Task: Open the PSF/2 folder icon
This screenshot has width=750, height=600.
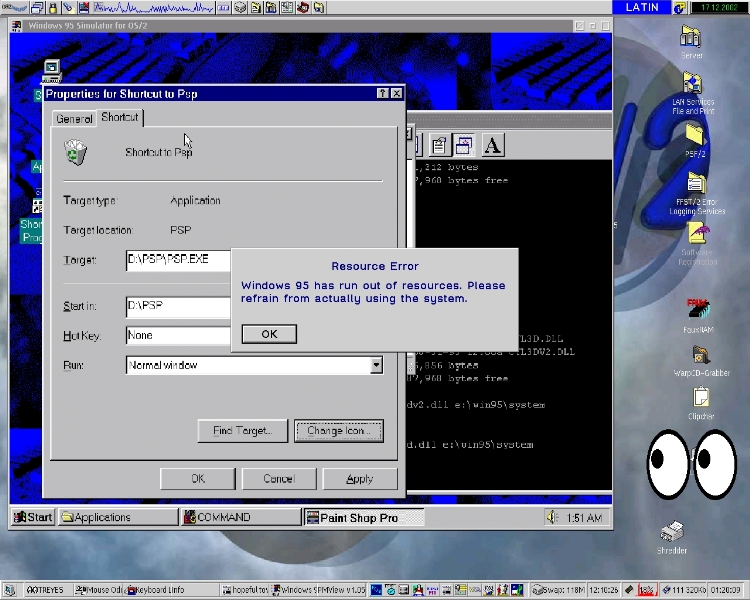Action: 695,140
